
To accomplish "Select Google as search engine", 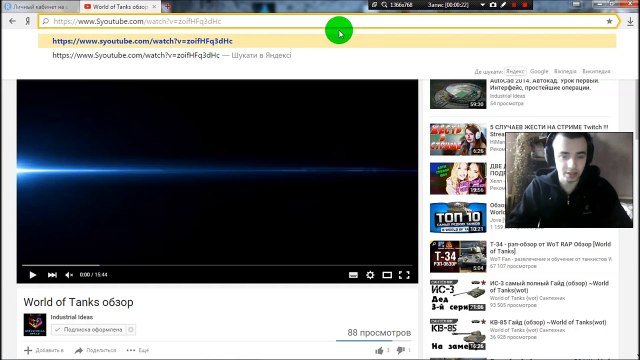I will pos(539,71).
